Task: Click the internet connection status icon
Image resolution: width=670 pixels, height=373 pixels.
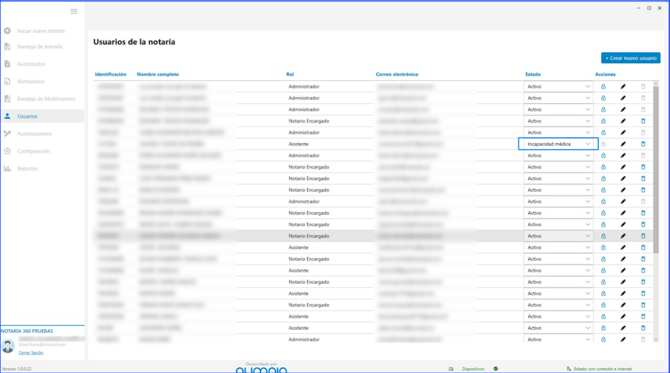Action: (569, 369)
